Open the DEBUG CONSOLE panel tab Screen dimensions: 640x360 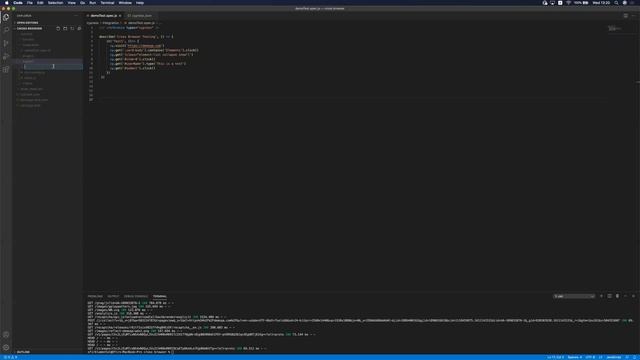coord(136,296)
